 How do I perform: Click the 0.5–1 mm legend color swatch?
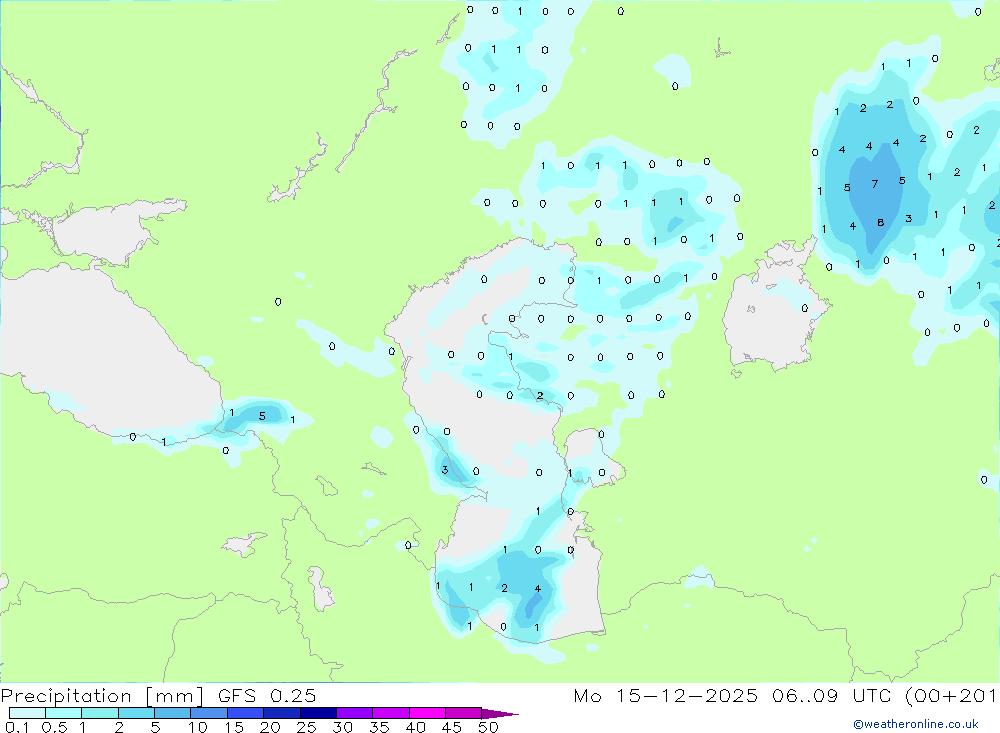point(63,713)
